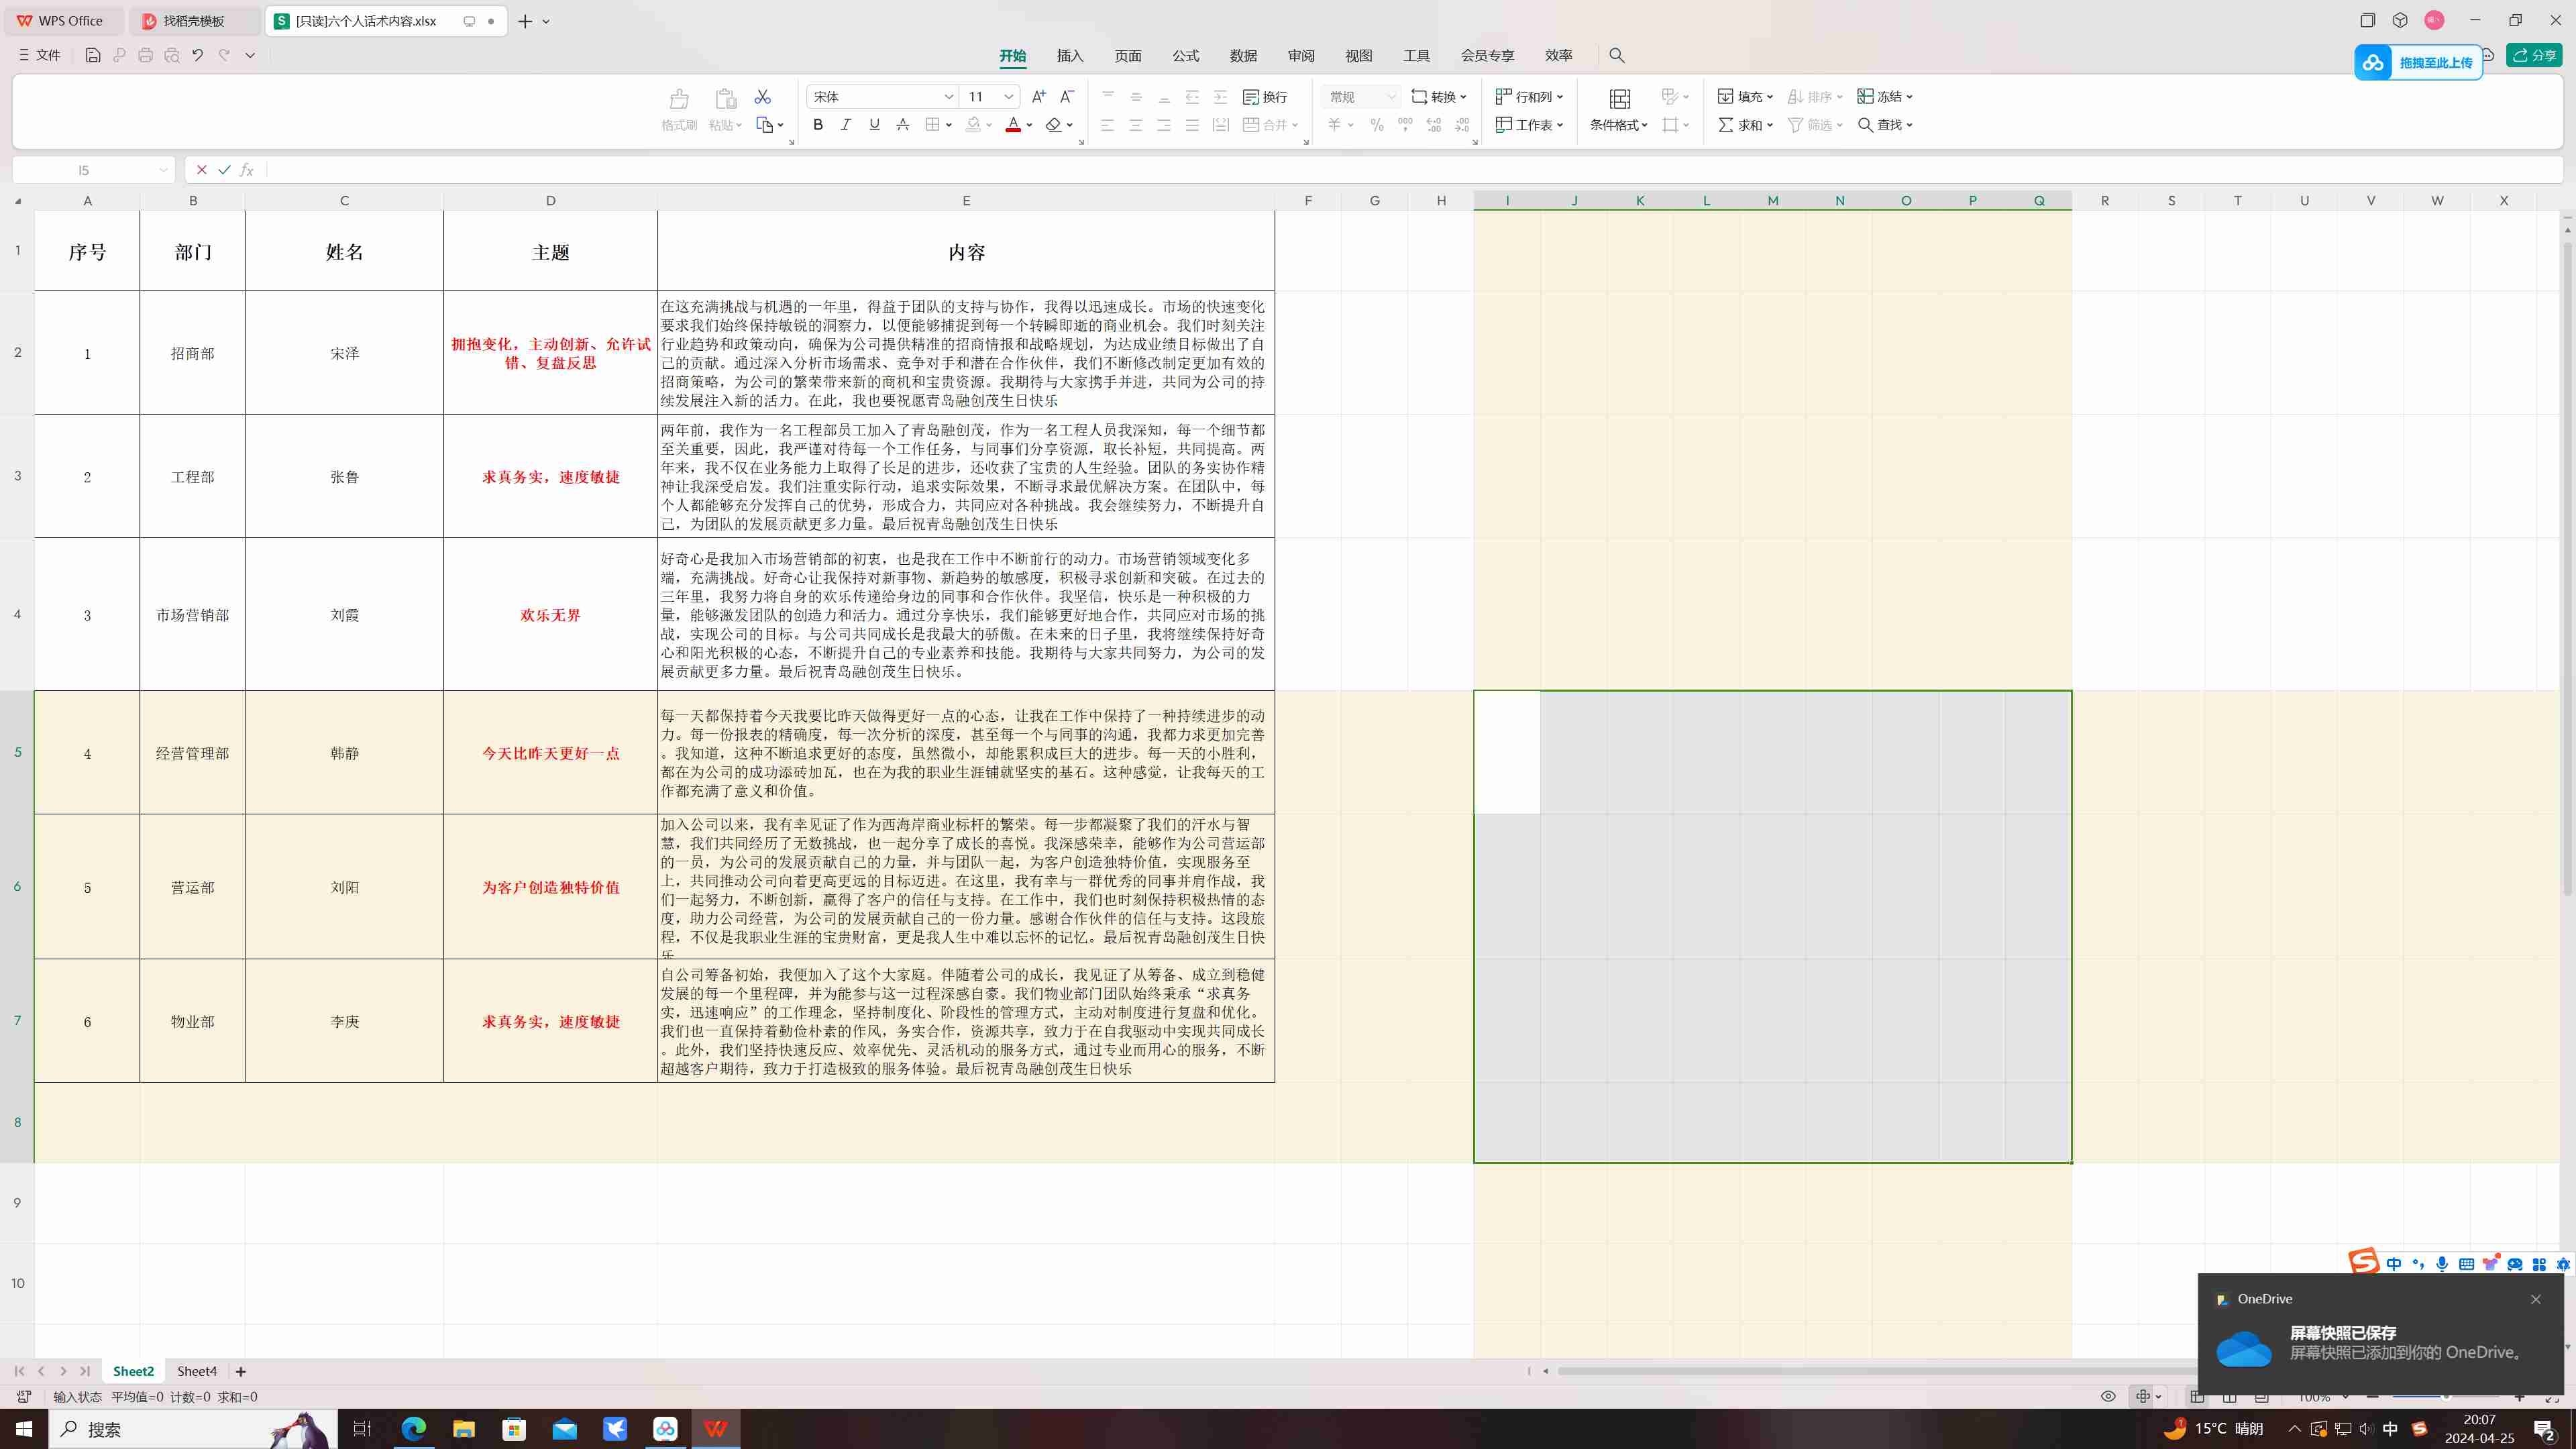Viewport: 2576px width, 1449px height.
Task: Switch to the 审阅 ribbon tab
Action: (1301, 56)
